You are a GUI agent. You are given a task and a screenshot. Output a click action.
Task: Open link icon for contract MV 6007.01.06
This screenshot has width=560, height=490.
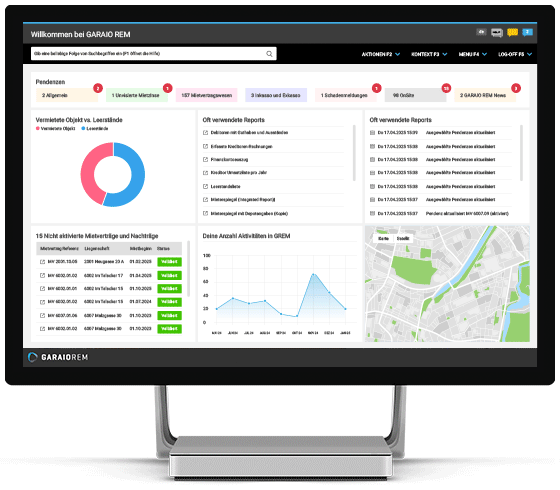tap(42, 315)
